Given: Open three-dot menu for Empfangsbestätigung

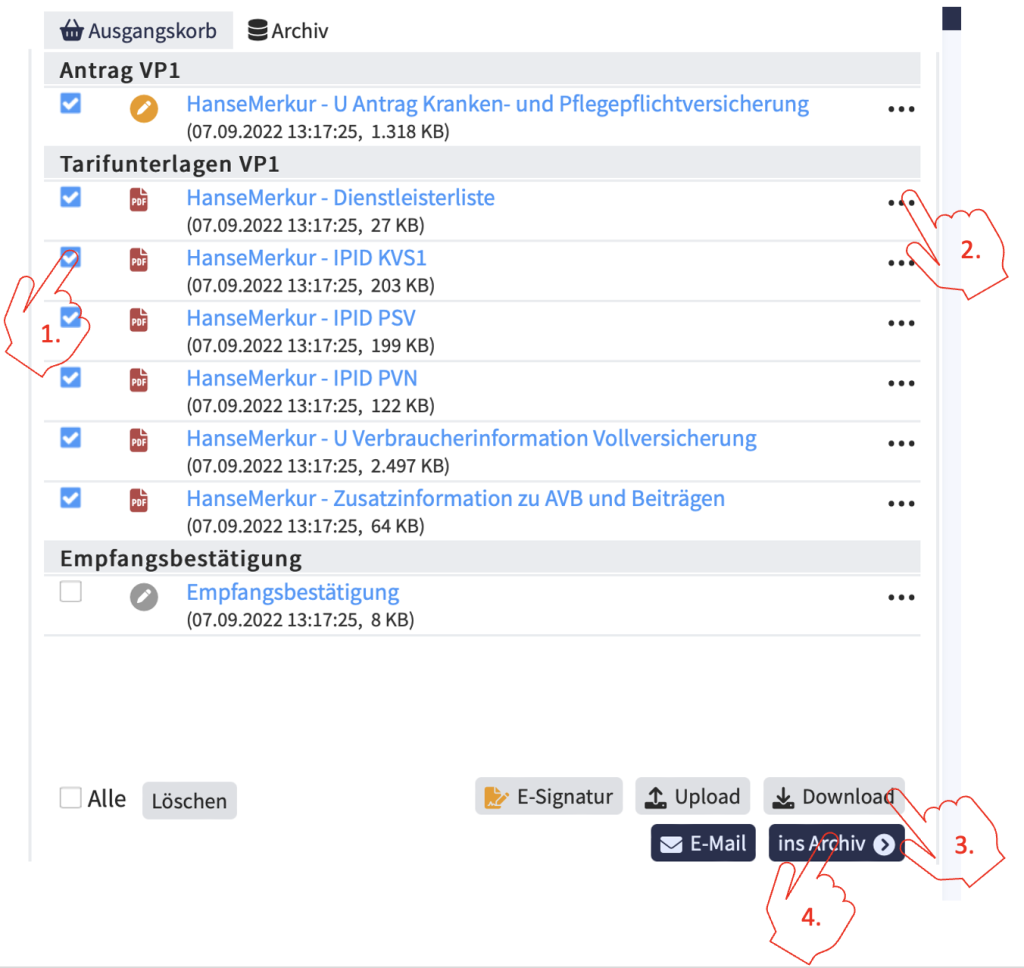Looking at the screenshot, I should tap(901, 598).
